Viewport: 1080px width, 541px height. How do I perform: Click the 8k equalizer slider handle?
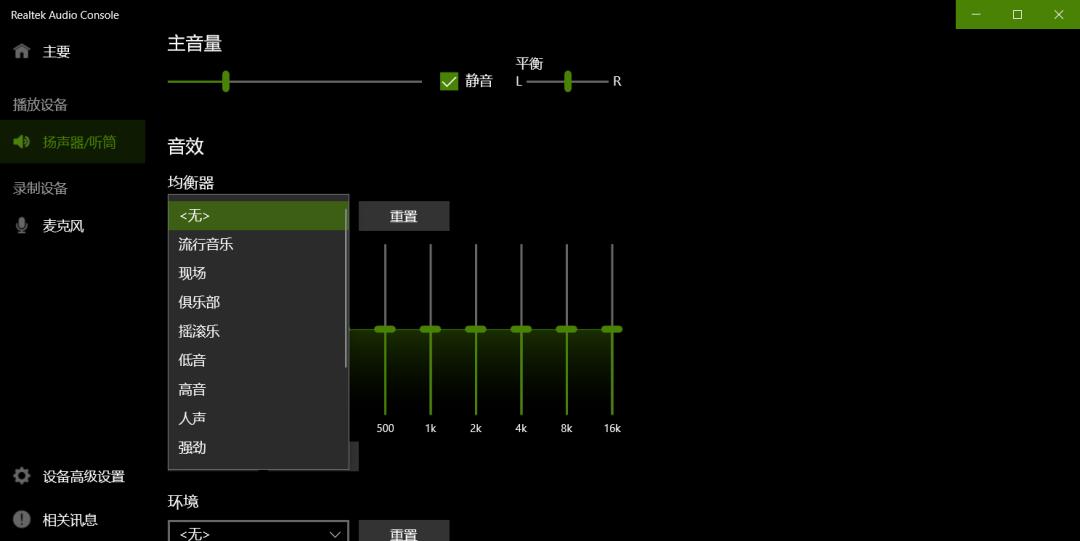(567, 329)
